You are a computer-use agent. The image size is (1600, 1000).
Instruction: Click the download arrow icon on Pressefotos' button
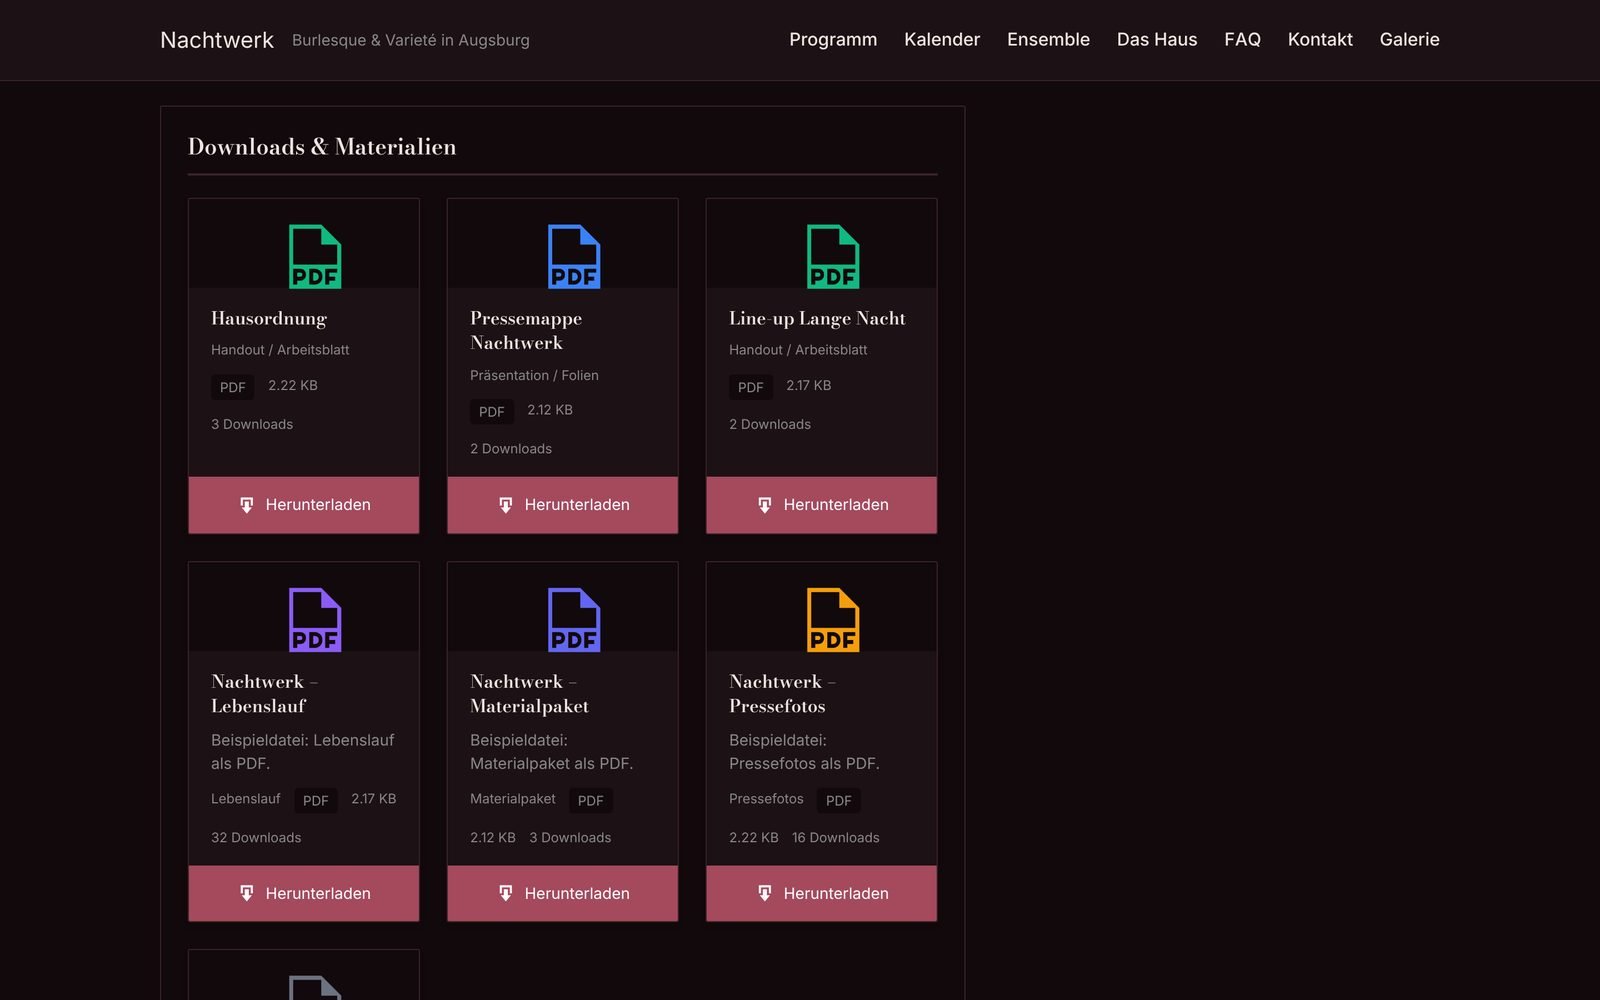click(765, 893)
